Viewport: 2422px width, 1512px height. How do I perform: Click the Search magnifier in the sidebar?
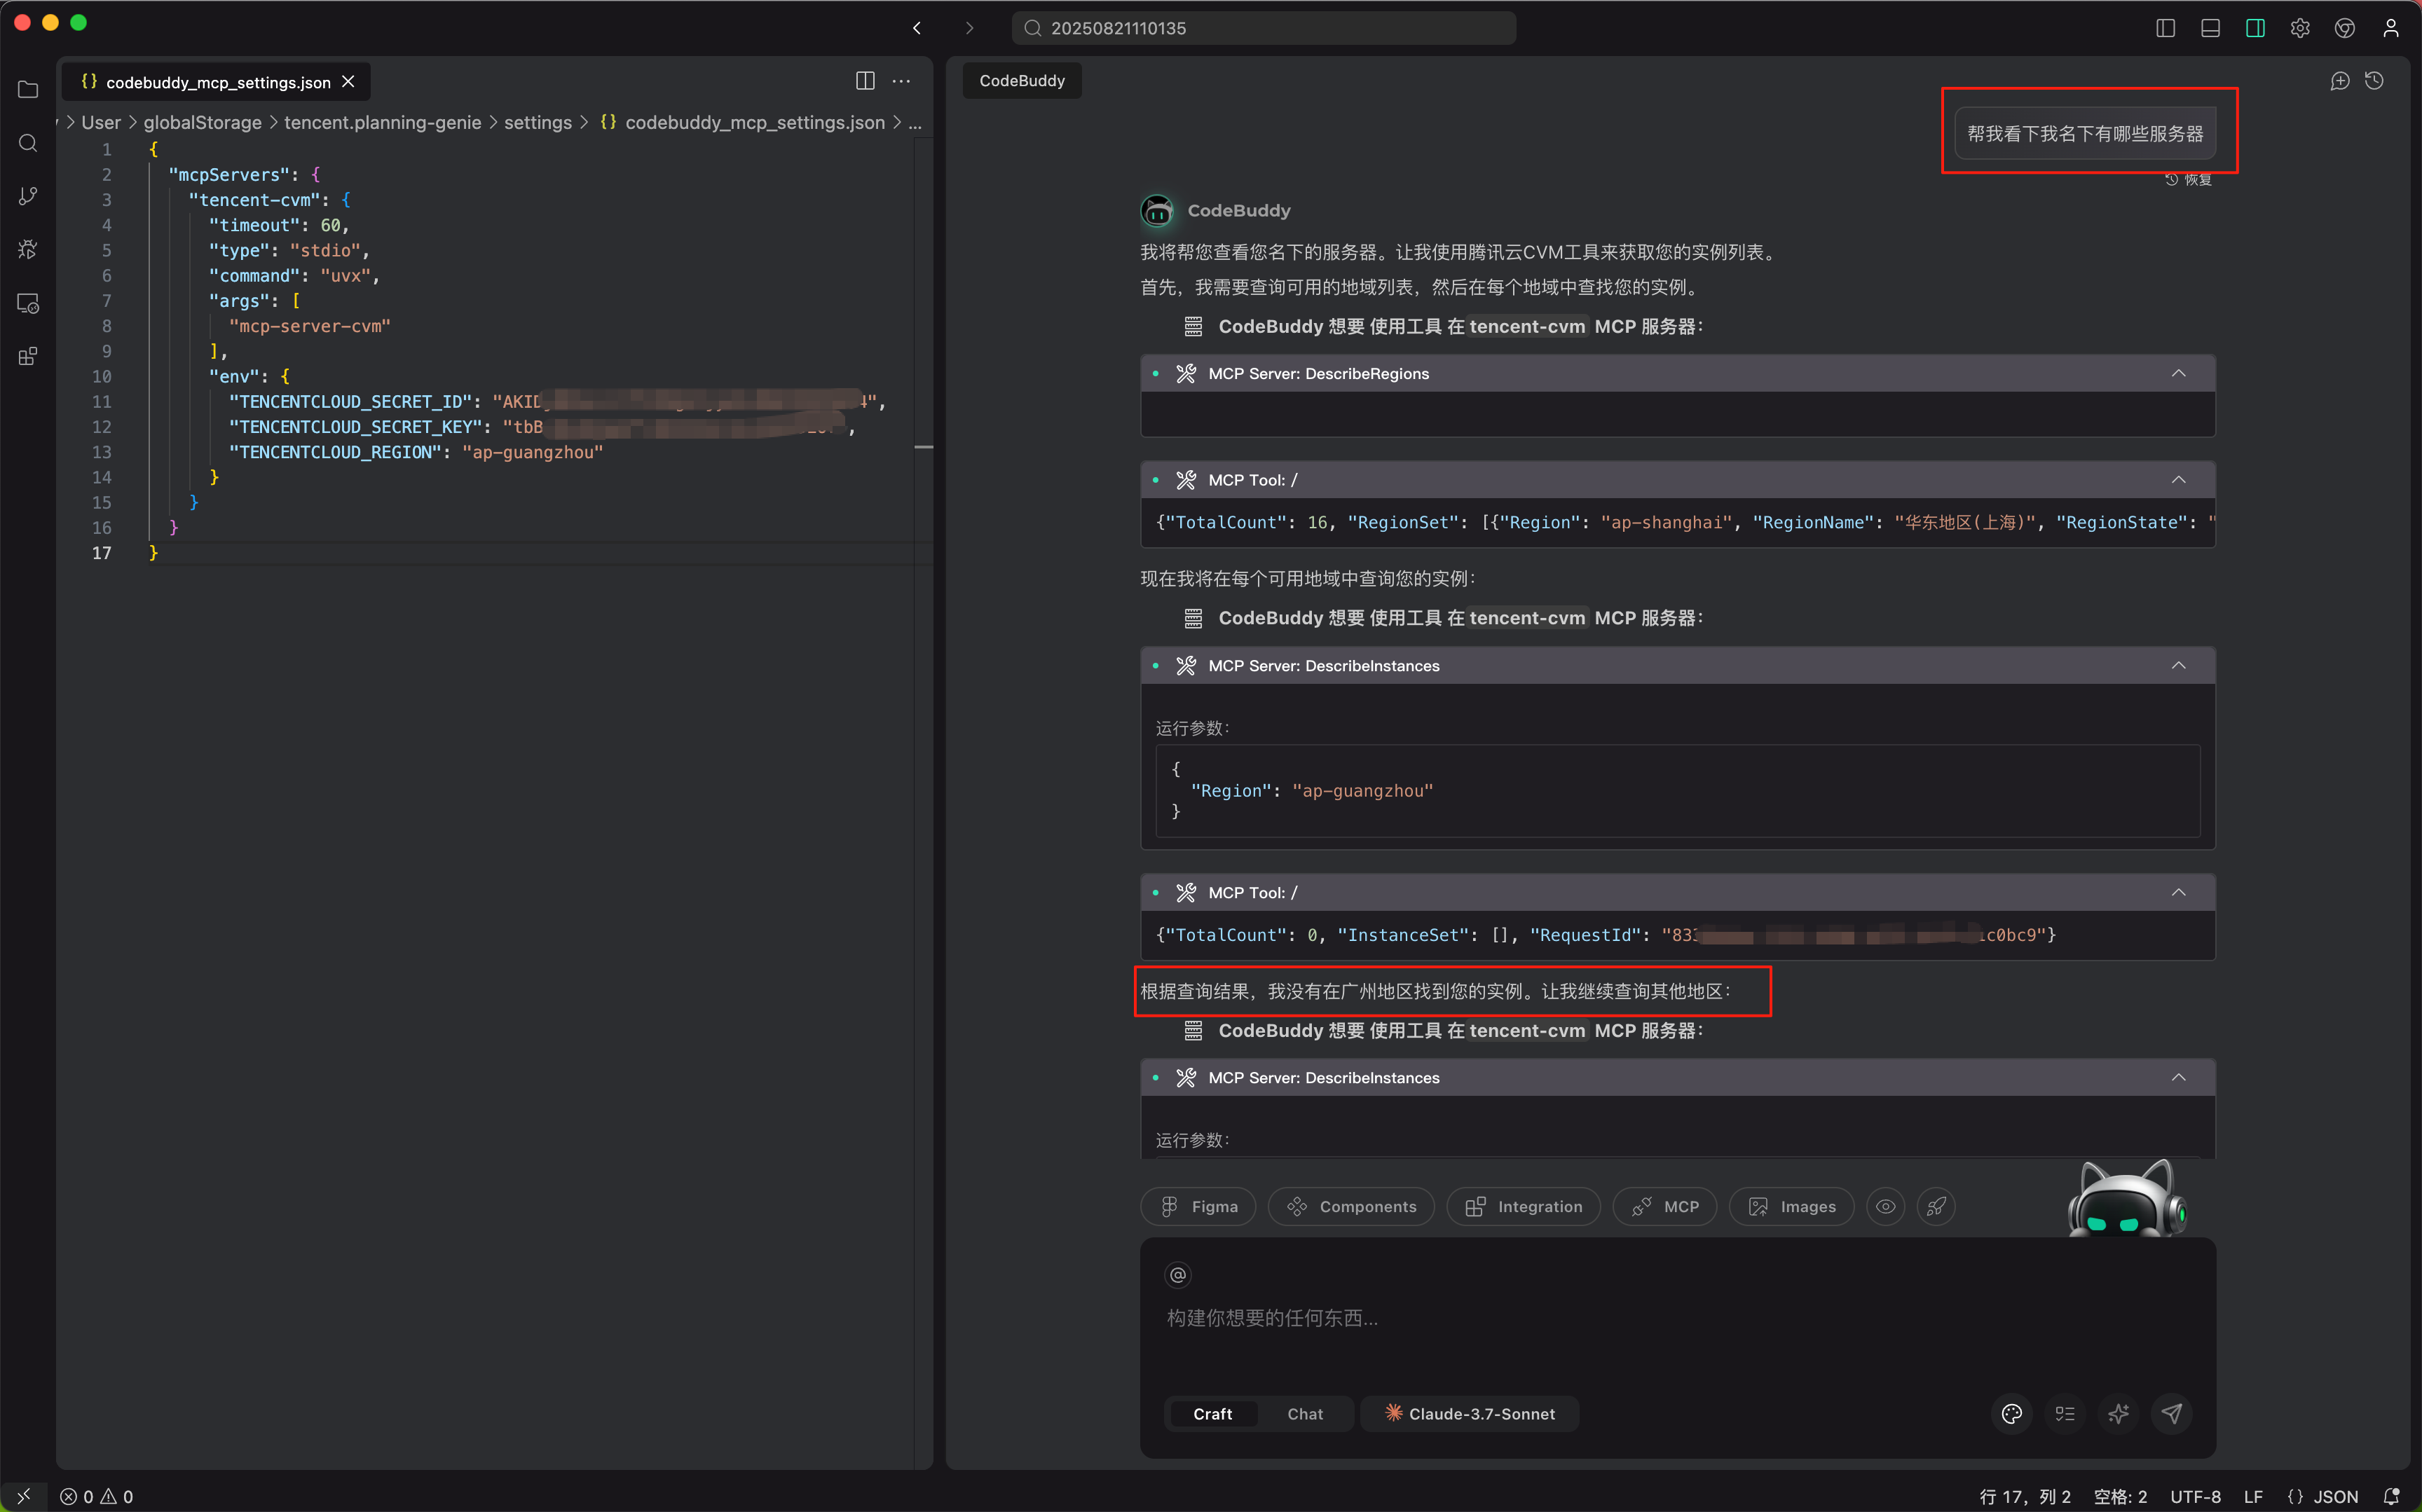(27, 143)
